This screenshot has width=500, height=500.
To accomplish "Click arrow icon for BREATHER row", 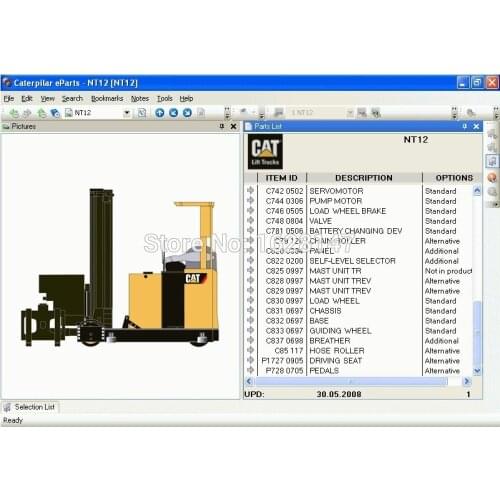I will pos(250,340).
